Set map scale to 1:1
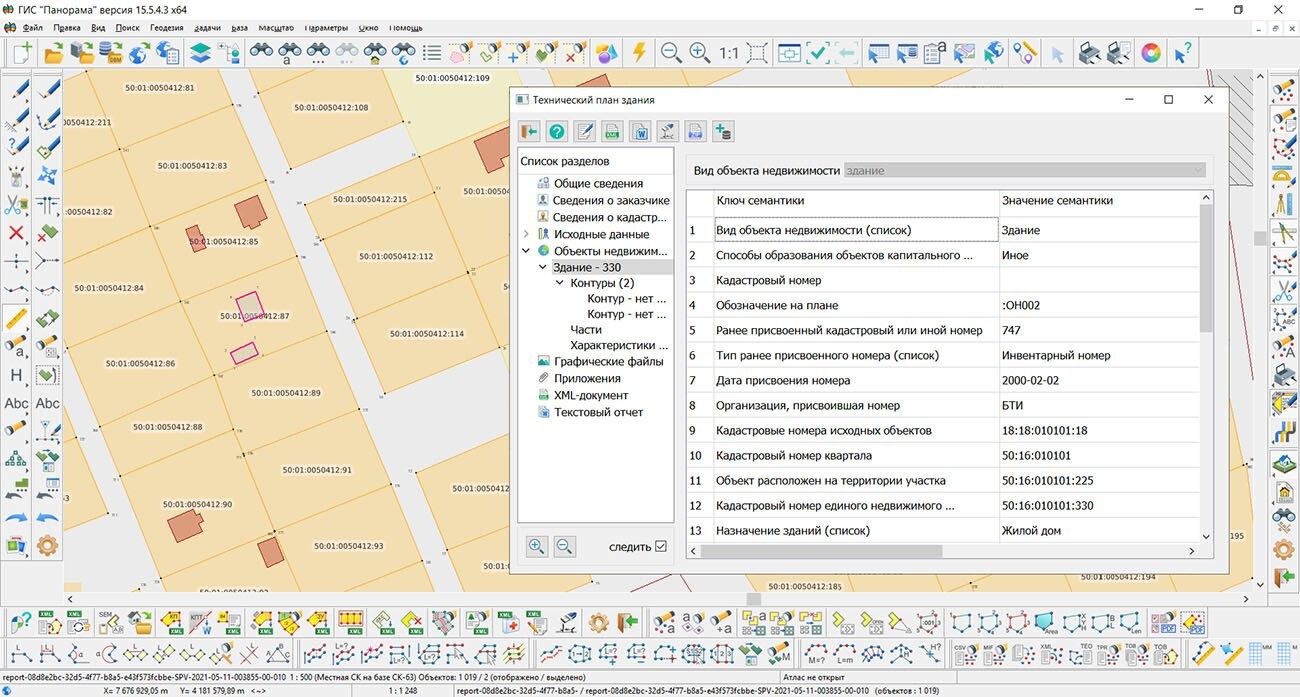 pos(729,53)
